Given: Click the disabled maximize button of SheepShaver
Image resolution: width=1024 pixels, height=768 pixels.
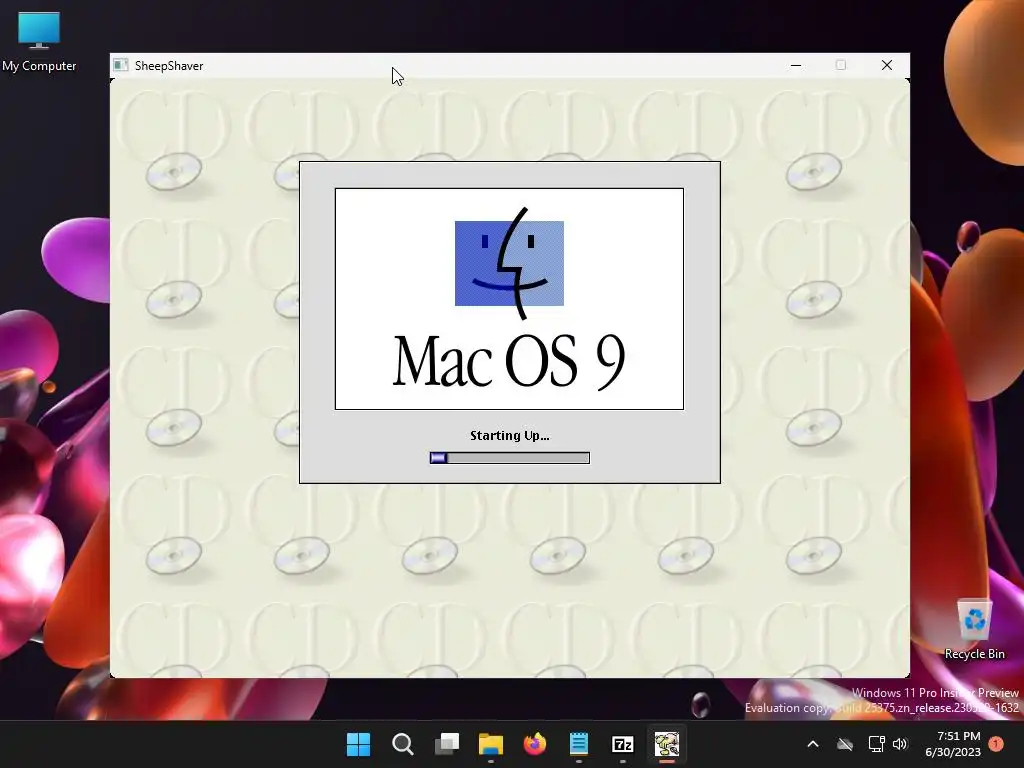Looking at the screenshot, I should (x=841, y=65).
